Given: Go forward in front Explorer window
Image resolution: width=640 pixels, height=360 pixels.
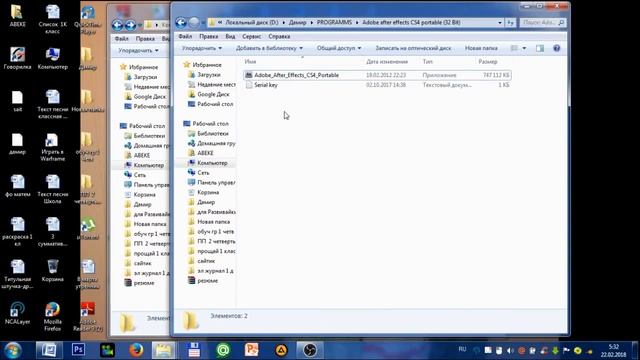Looking at the screenshot, I should click(x=194, y=22).
